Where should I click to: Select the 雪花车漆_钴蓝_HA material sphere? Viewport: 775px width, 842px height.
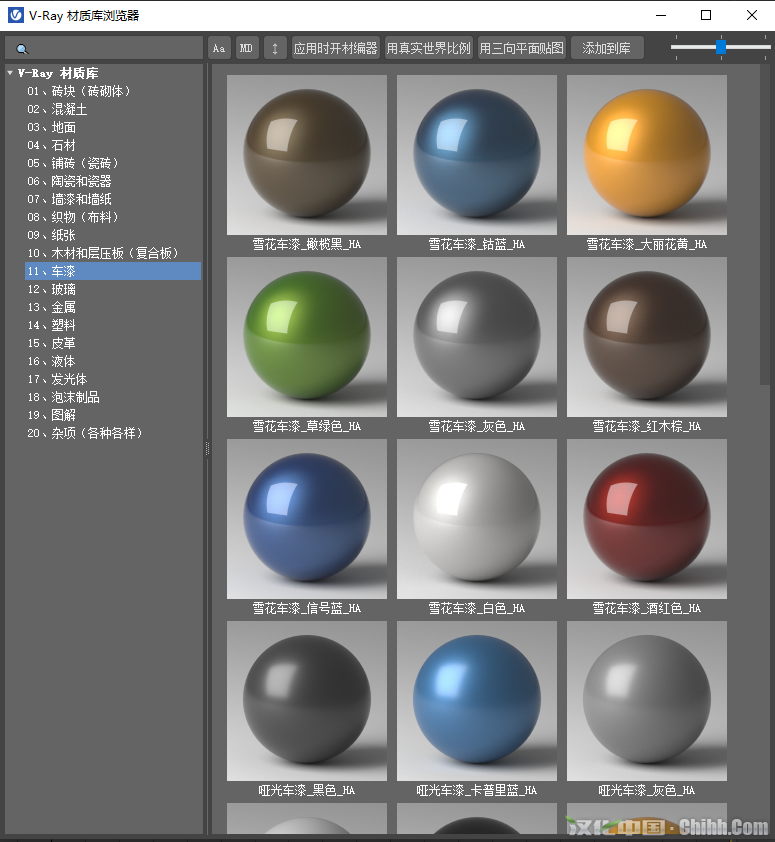click(476, 155)
